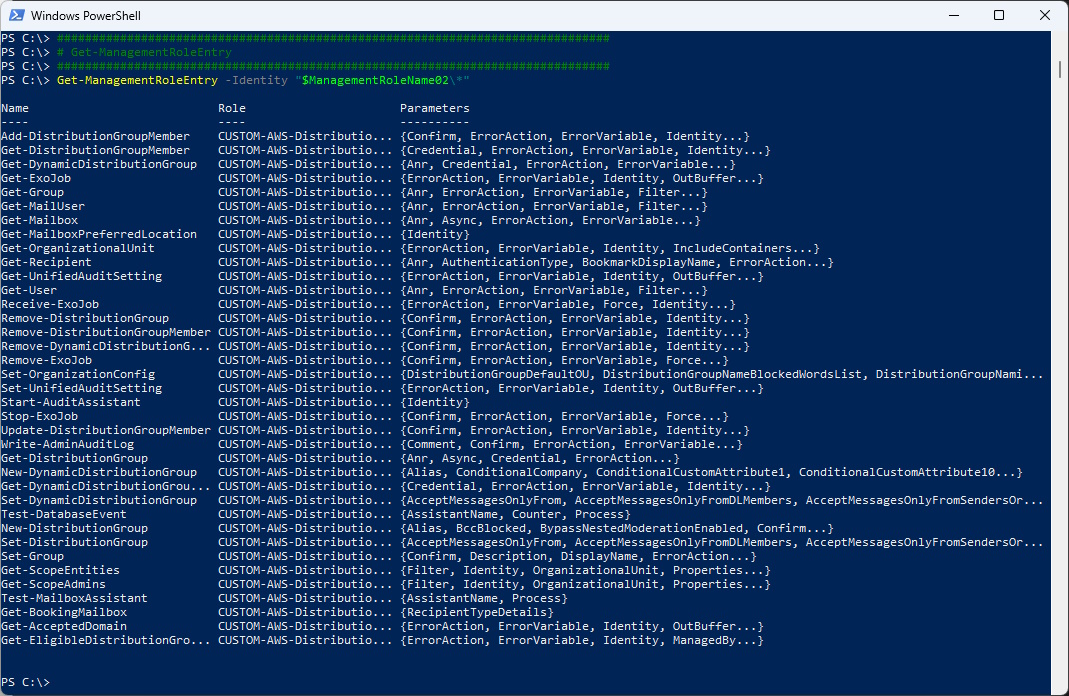Screen dimensions: 1069x696
Task: Select the Get-OrganizationalUnit entry
Action: (x=78, y=248)
